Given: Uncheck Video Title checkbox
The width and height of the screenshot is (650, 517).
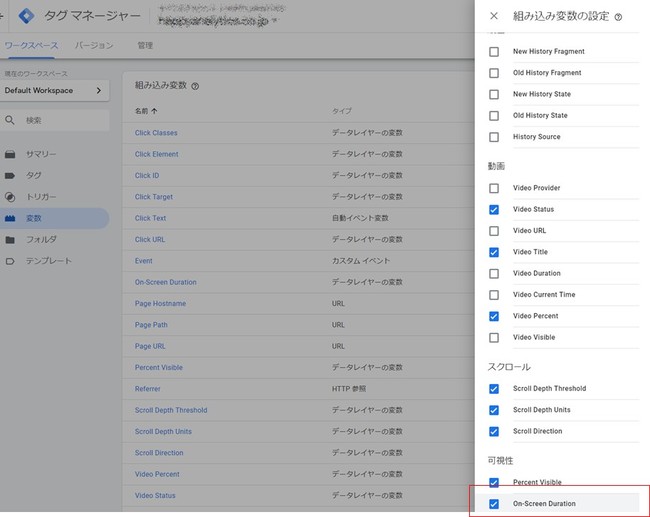Looking at the screenshot, I should click(x=494, y=252).
